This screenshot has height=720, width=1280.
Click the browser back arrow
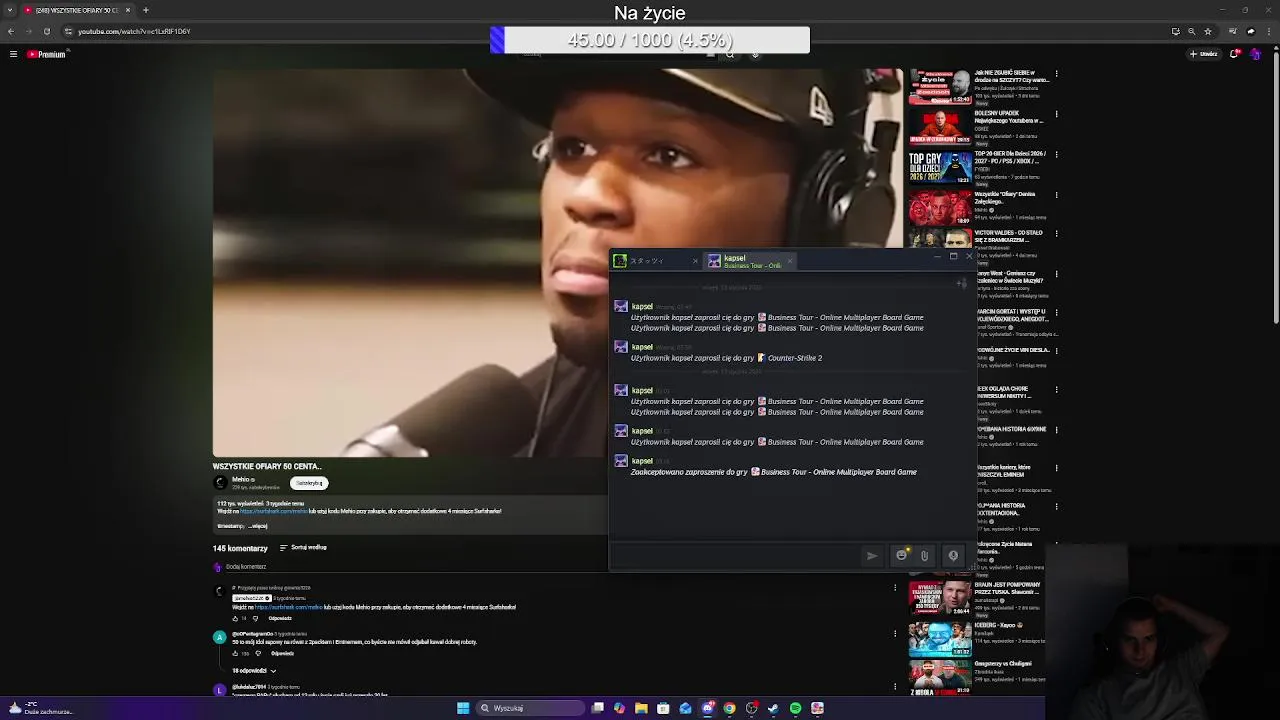tap(11, 31)
